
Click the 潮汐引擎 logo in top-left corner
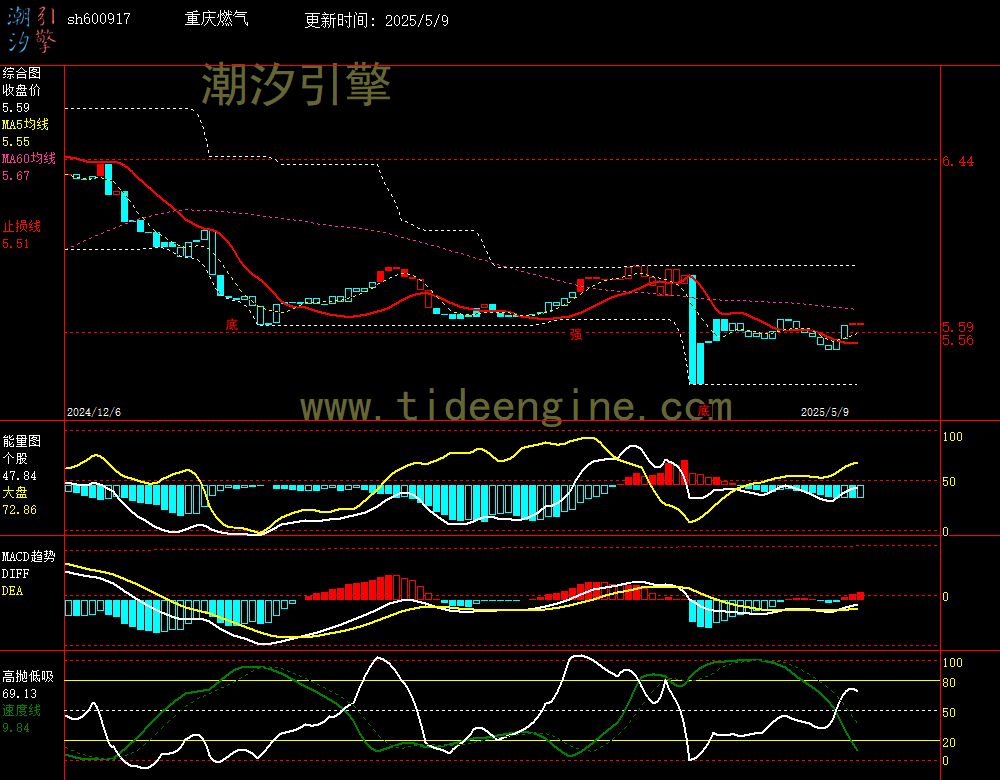[x=31, y=29]
